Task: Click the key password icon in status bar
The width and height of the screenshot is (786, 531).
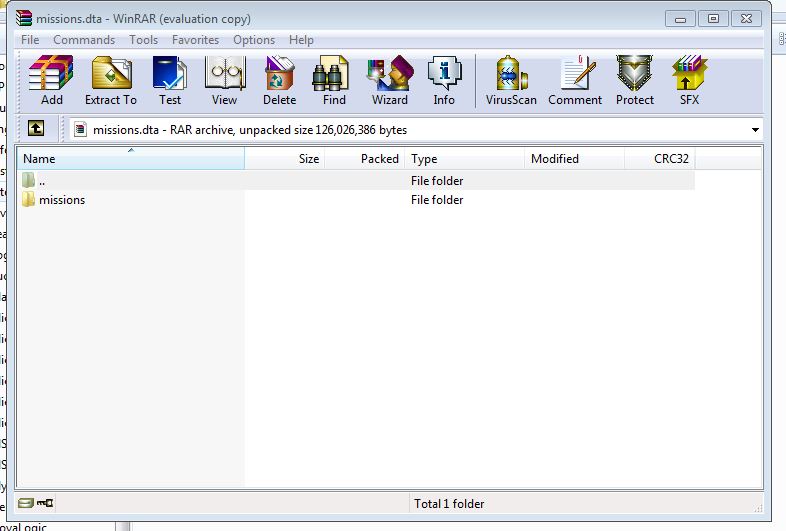Action: 45,502
